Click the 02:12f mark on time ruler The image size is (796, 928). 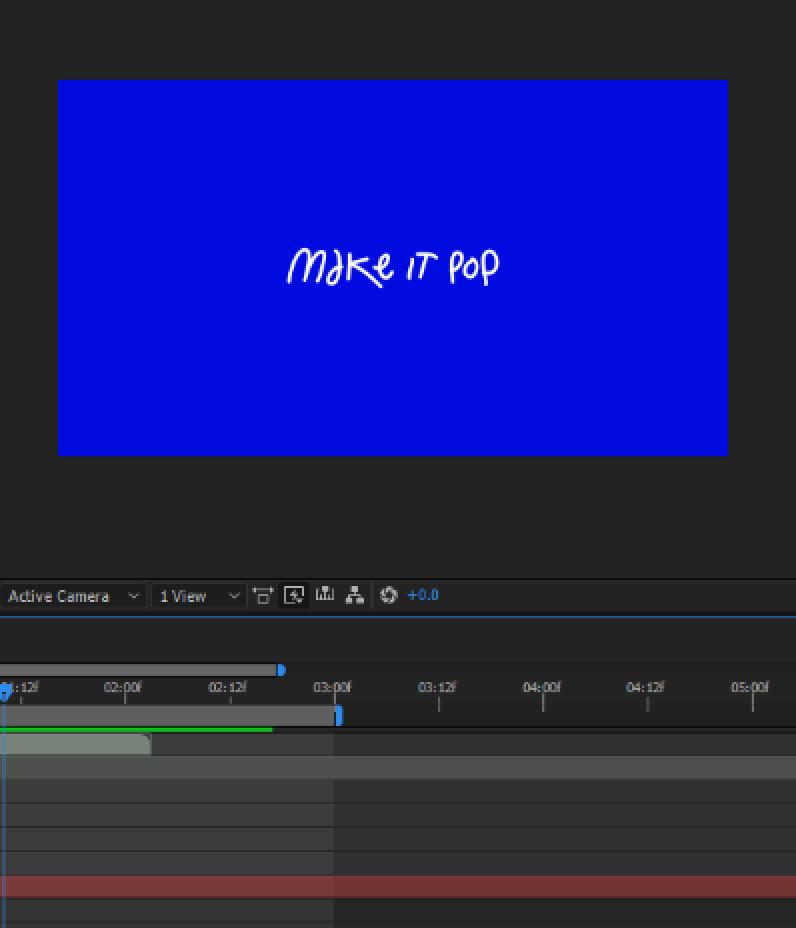tap(227, 687)
